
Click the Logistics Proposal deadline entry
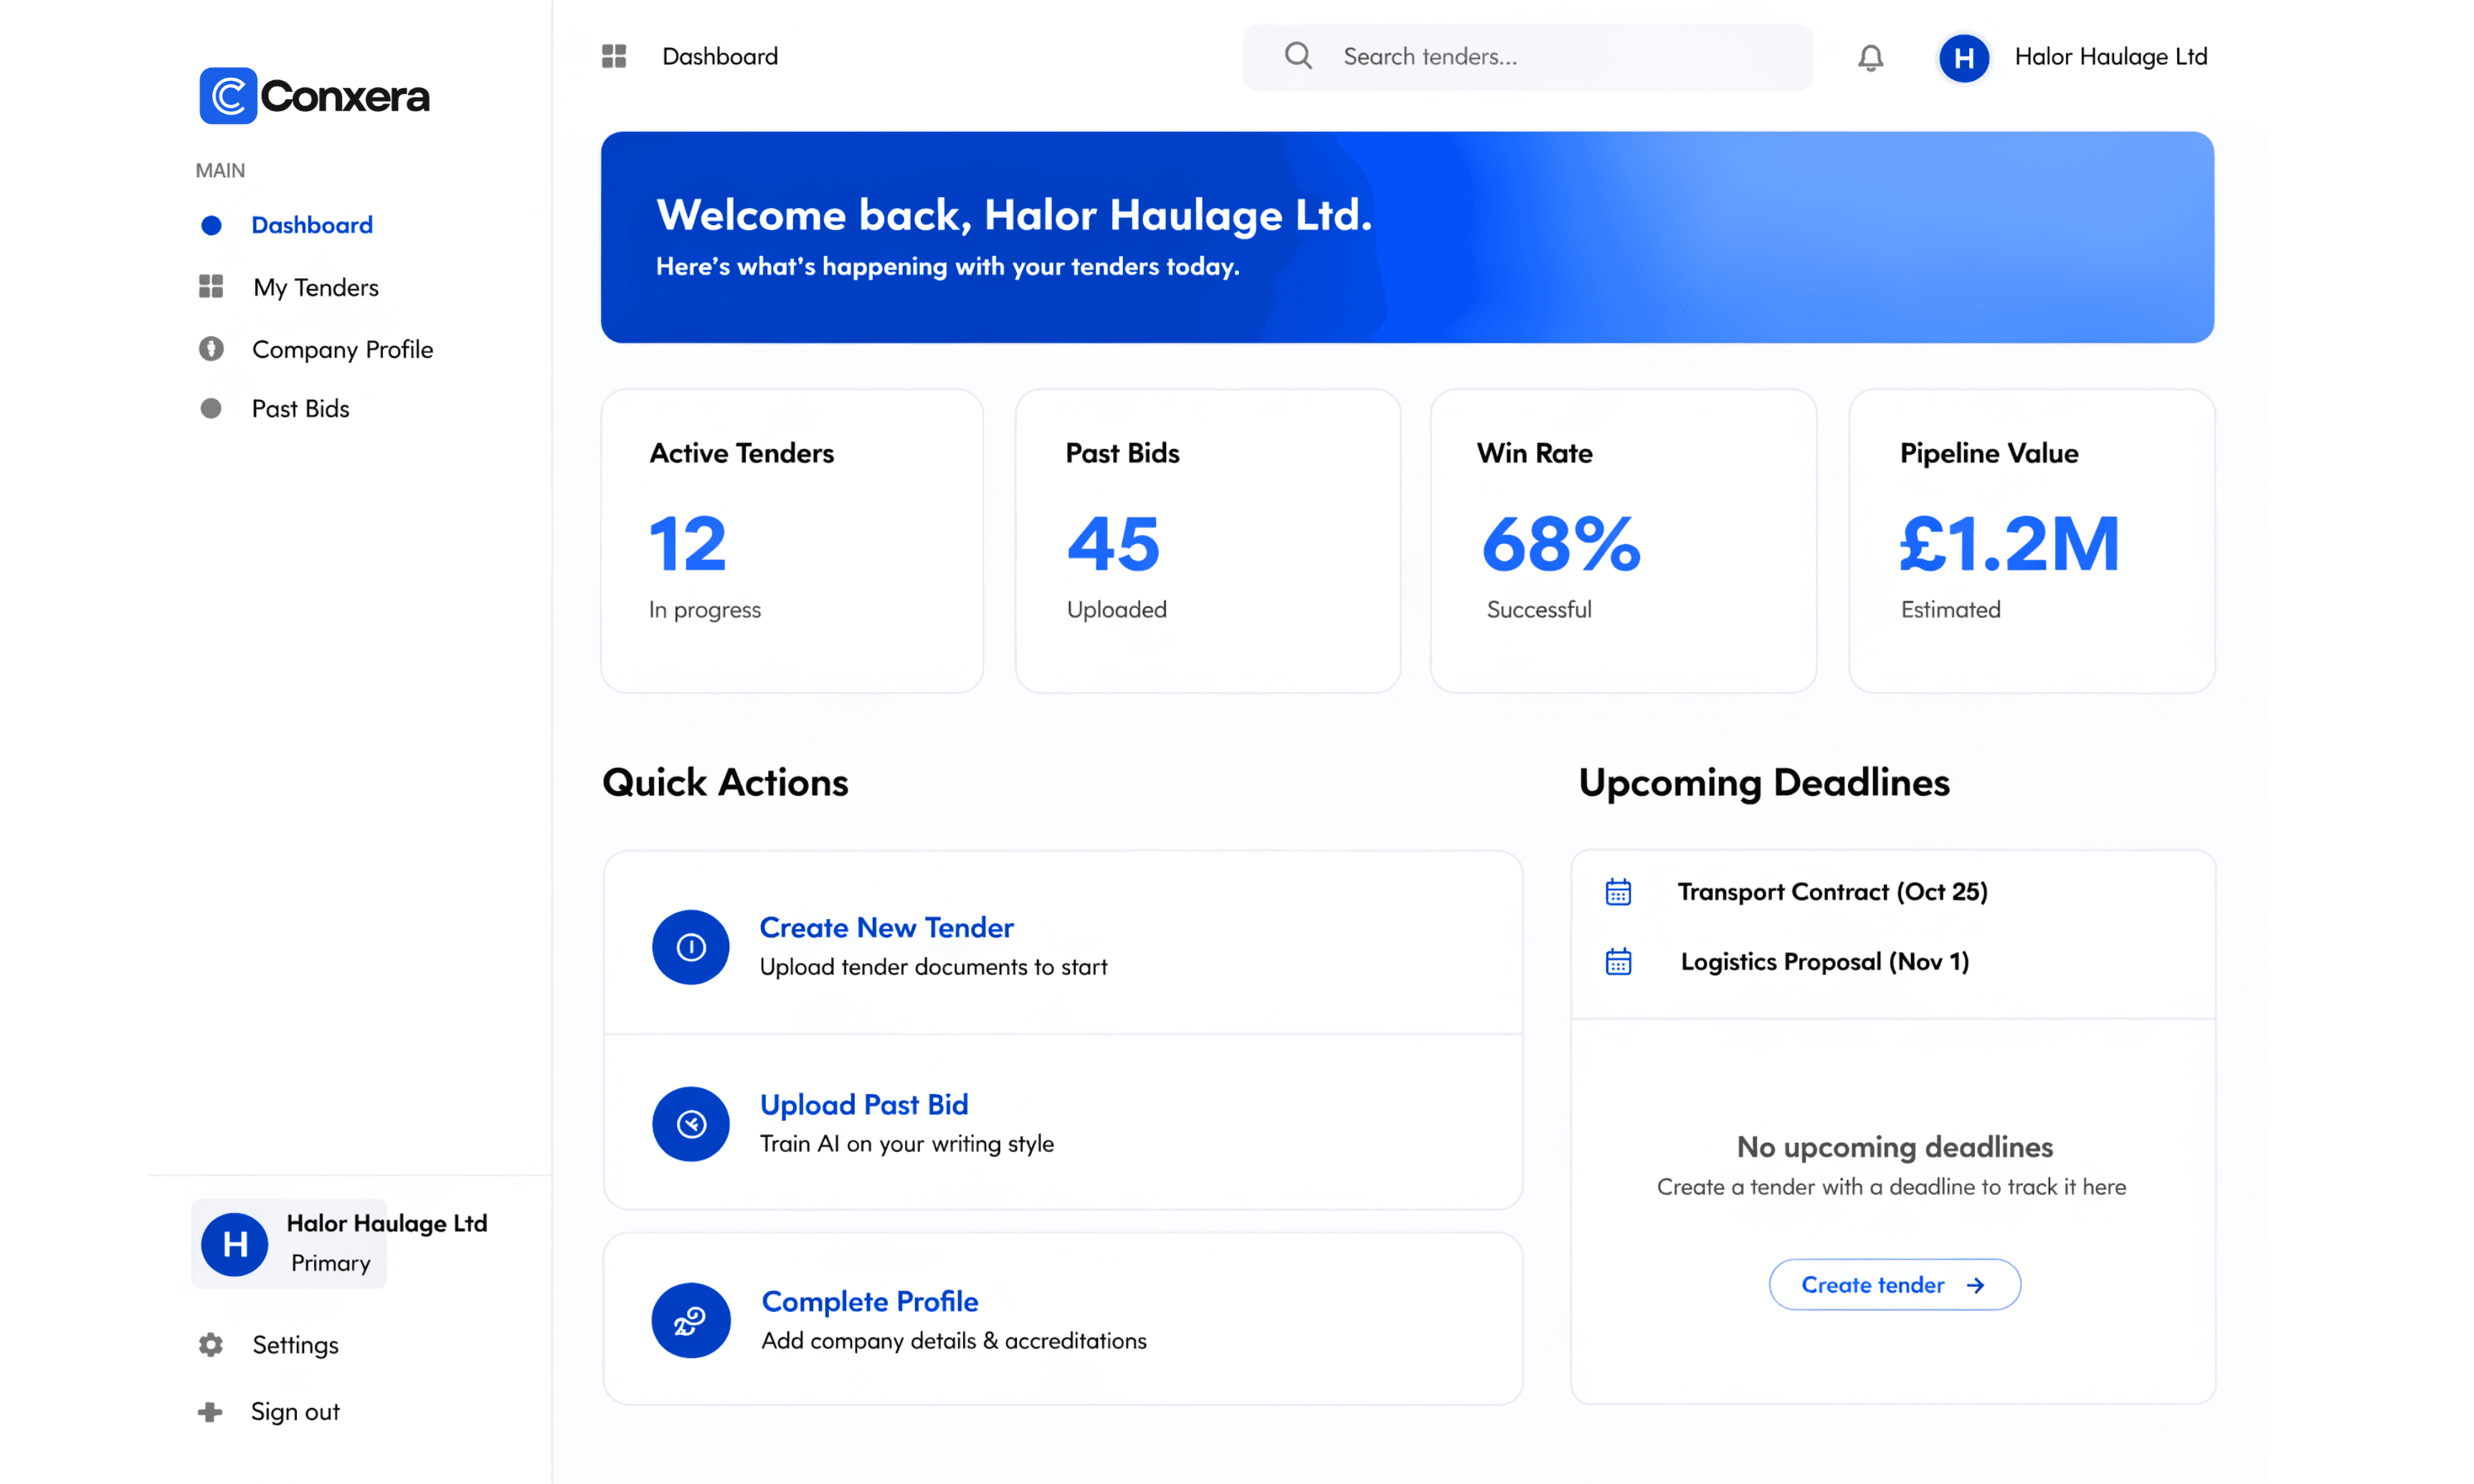(x=1824, y=961)
